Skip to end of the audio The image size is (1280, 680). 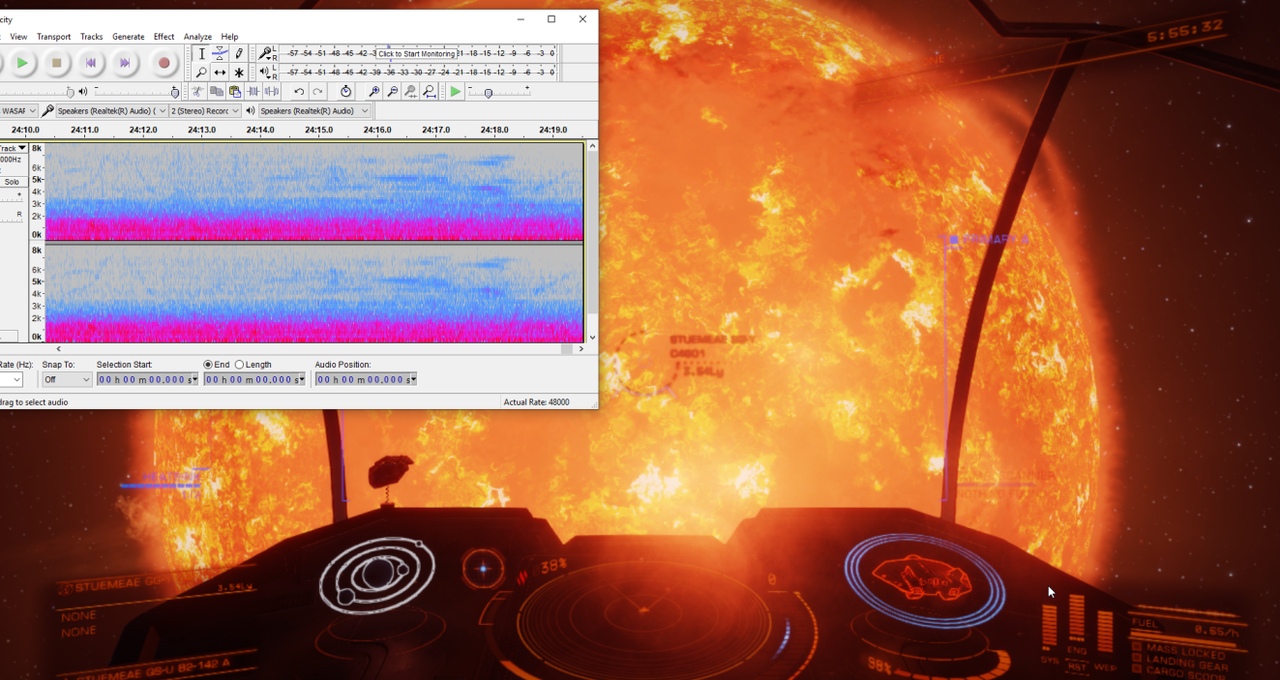point(124,63)
